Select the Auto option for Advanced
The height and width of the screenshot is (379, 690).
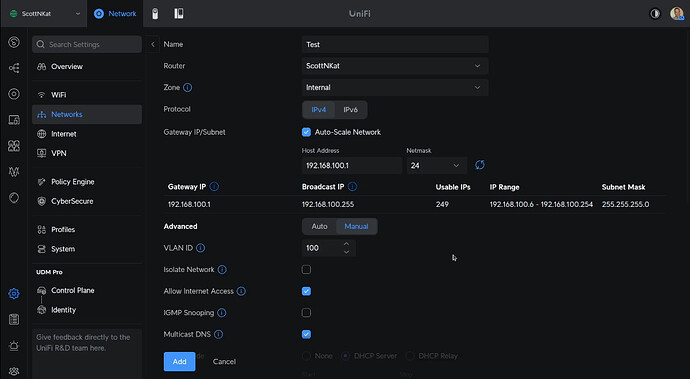coord(319,226)
